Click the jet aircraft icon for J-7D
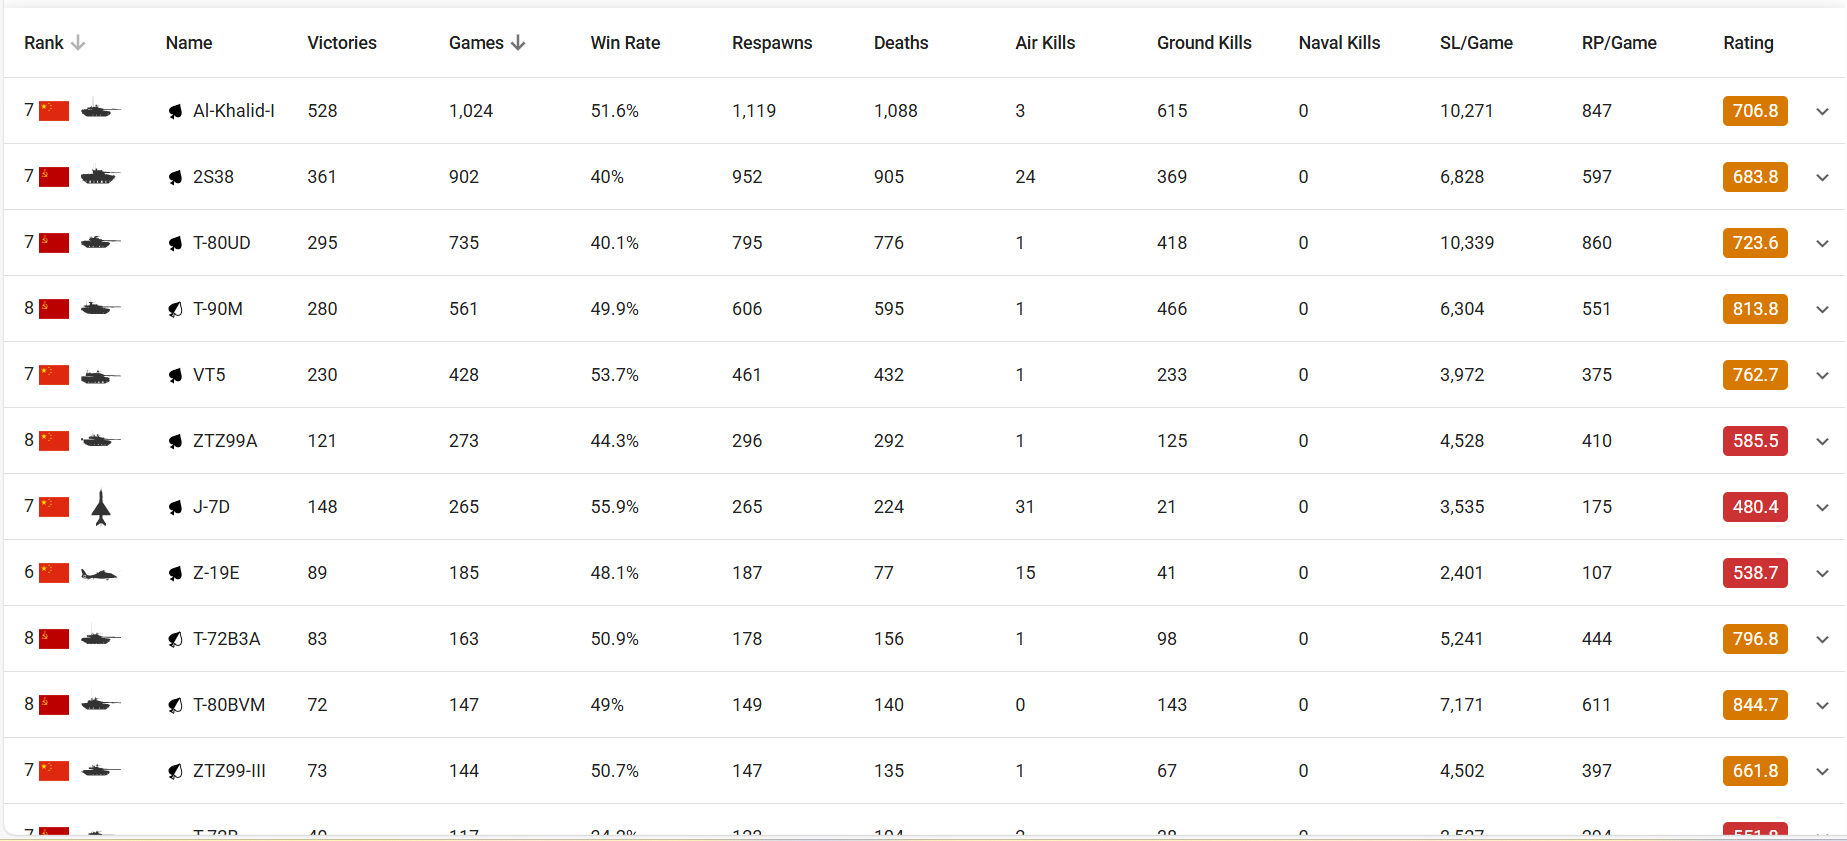Image resolution: width=1847 pixels, height=841 pixels. point(101,507)
